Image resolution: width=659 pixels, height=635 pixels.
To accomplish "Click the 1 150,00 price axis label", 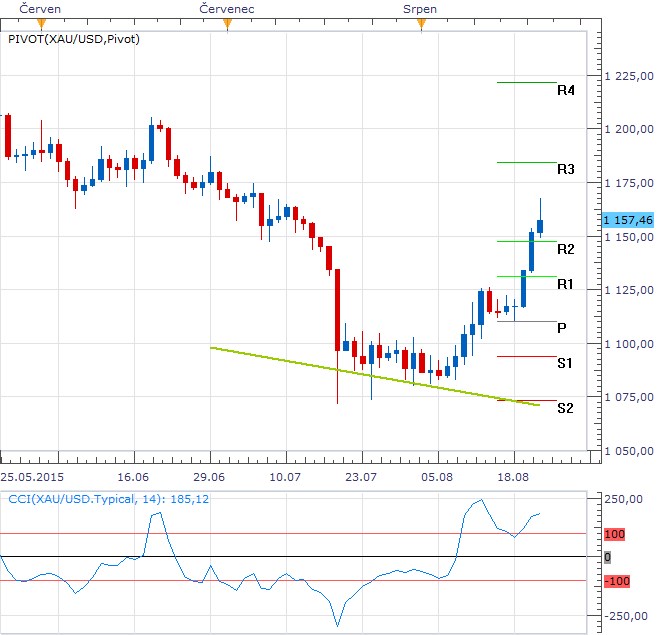I will pos(629,237).
